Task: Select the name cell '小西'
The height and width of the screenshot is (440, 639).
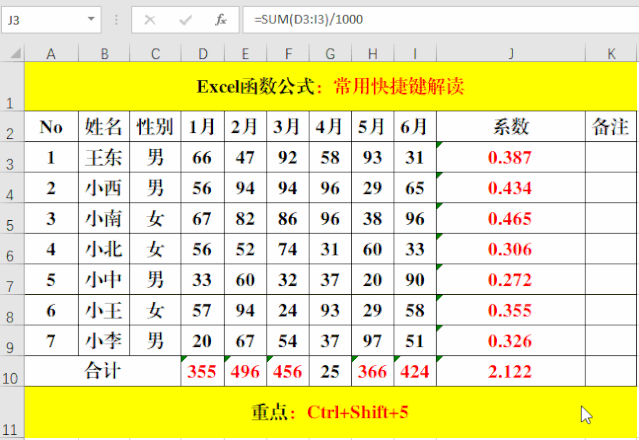Action: coord(104,188)
